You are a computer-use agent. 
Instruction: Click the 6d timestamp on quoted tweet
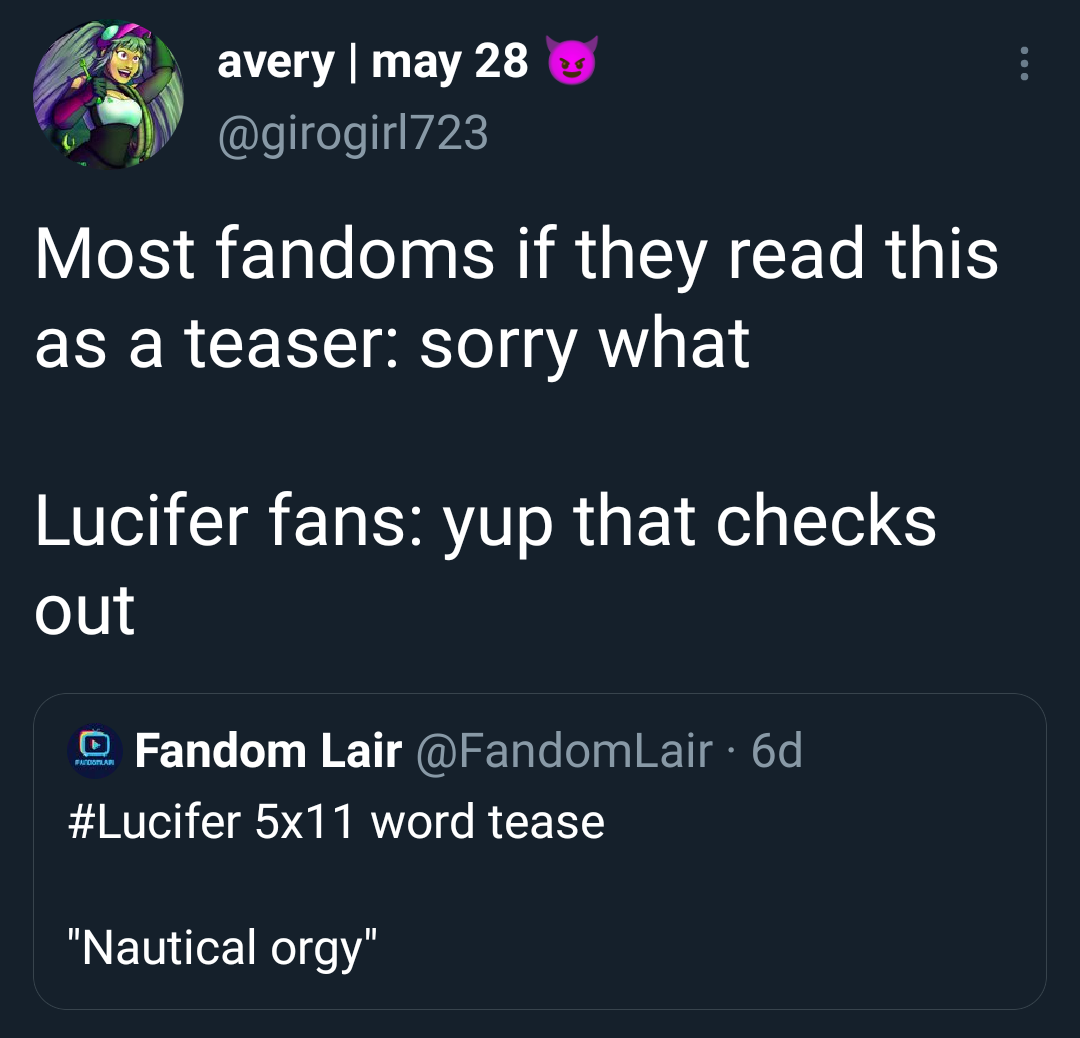coord(777,751)
